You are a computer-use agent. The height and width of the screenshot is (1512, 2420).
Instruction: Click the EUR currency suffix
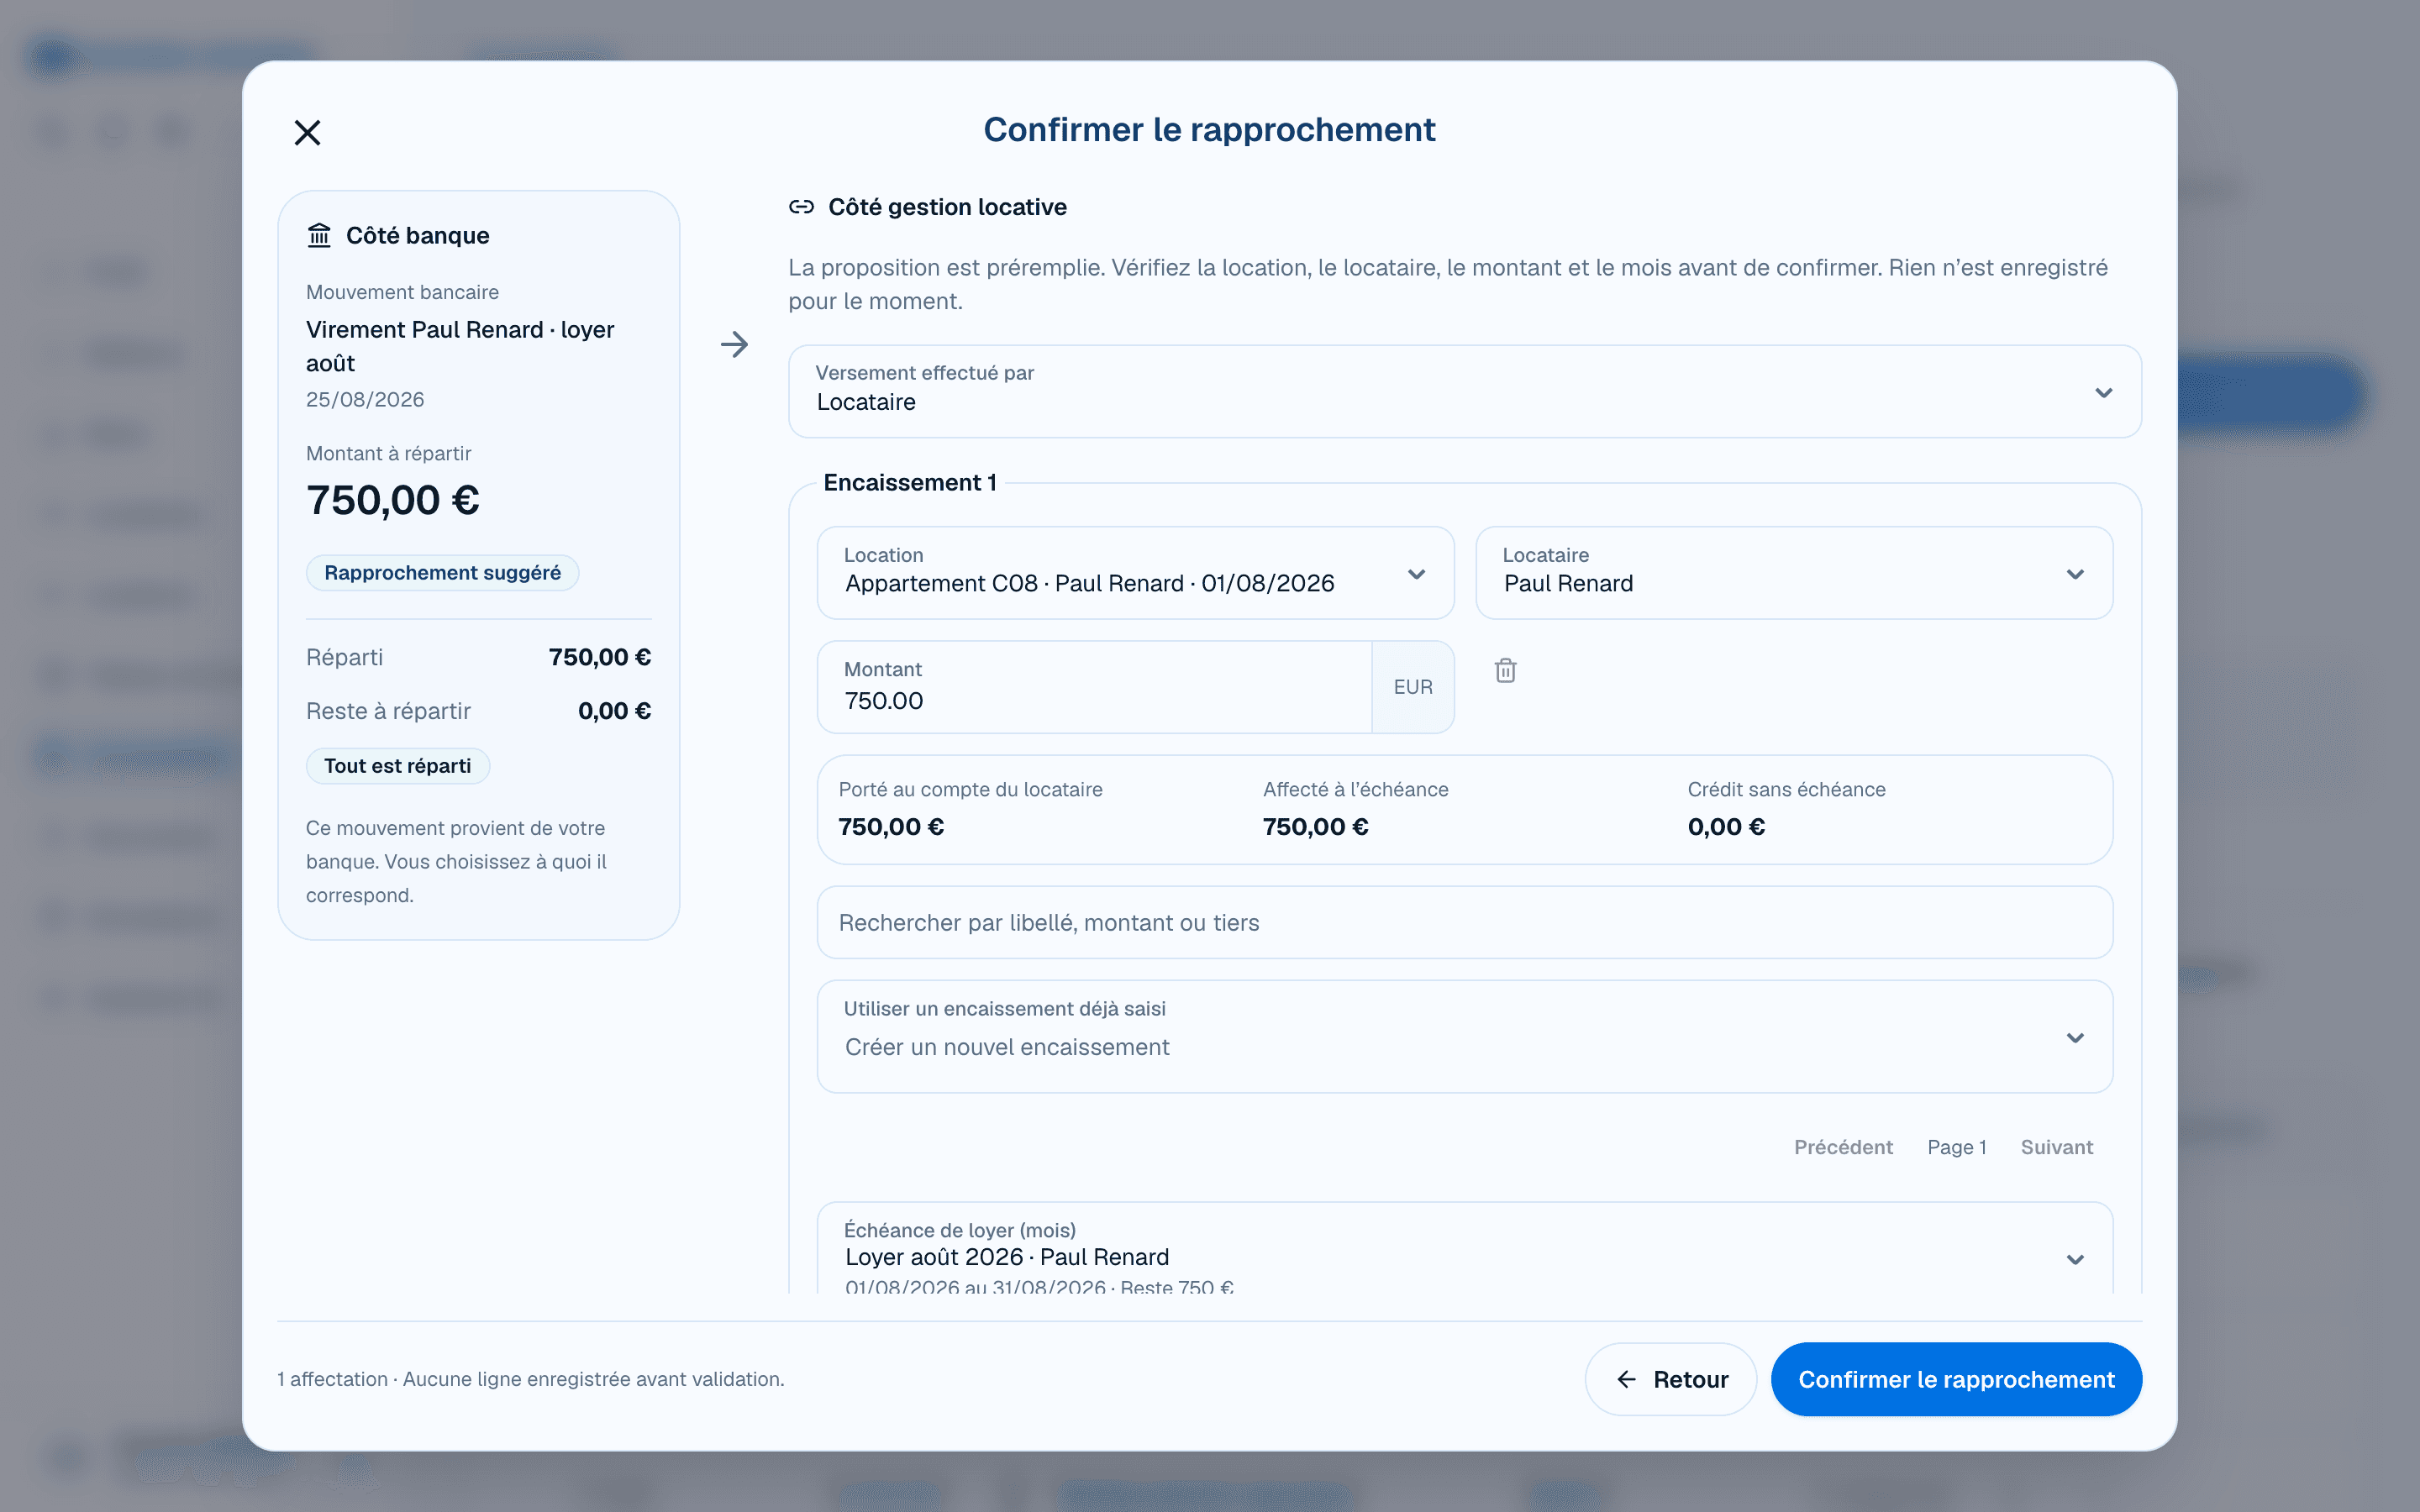click(1413, 687)
